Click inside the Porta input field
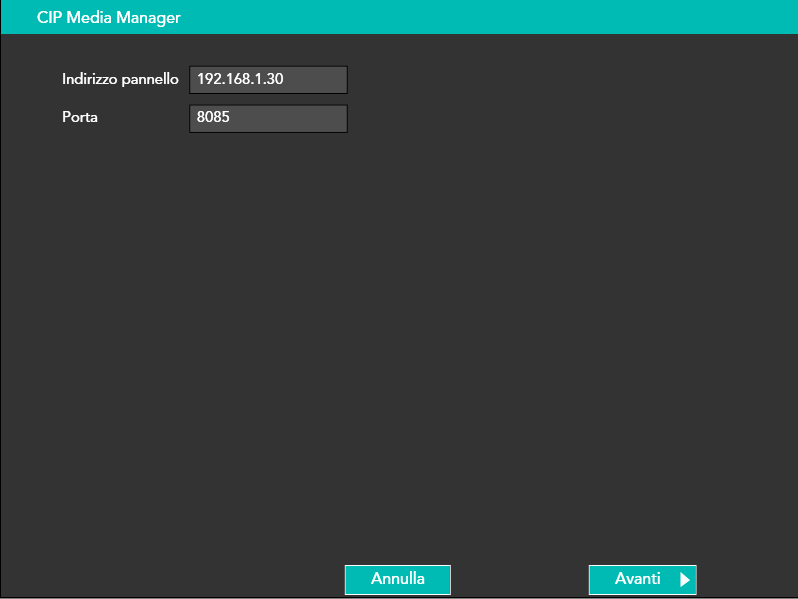Viewport: 798px width, 599px height. click(x=268, y=118)
